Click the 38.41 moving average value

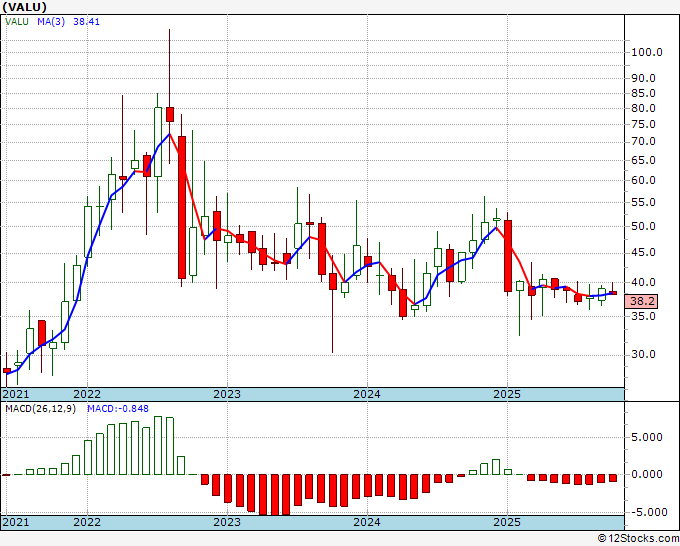coord(86,21)
